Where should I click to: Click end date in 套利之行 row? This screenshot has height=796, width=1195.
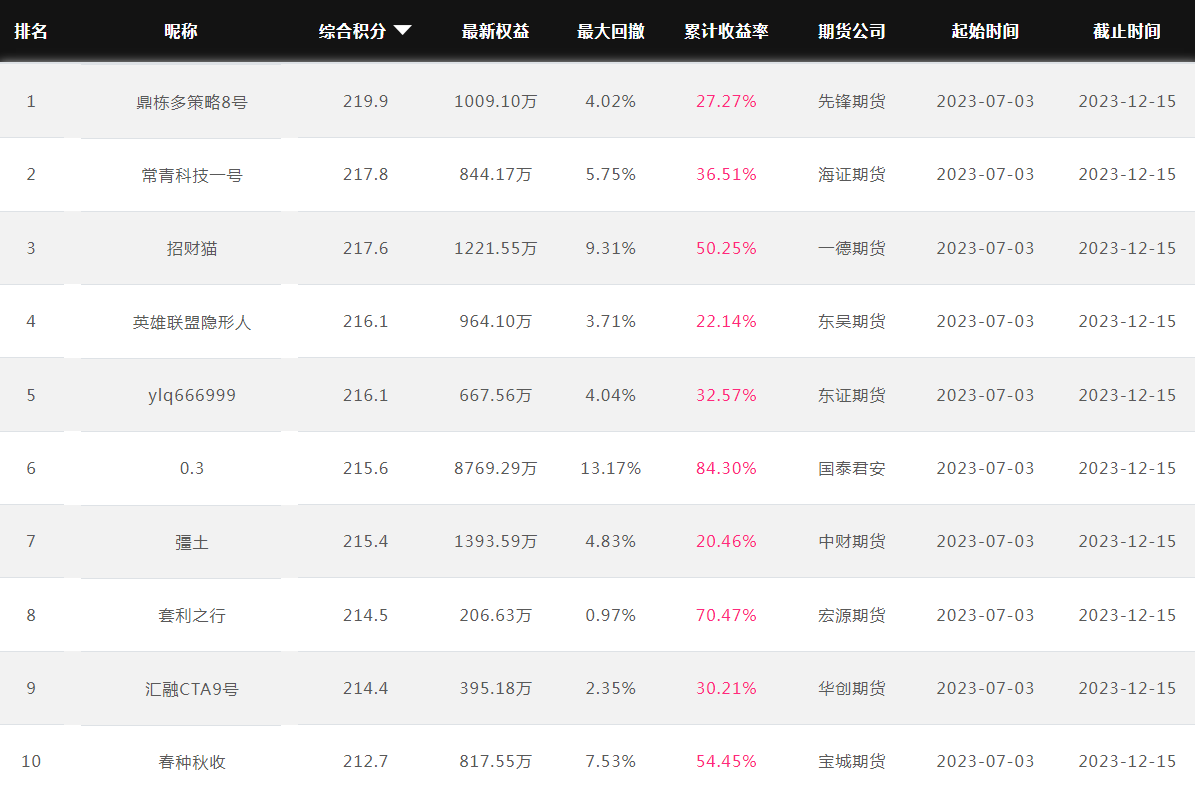(1126, 615)
